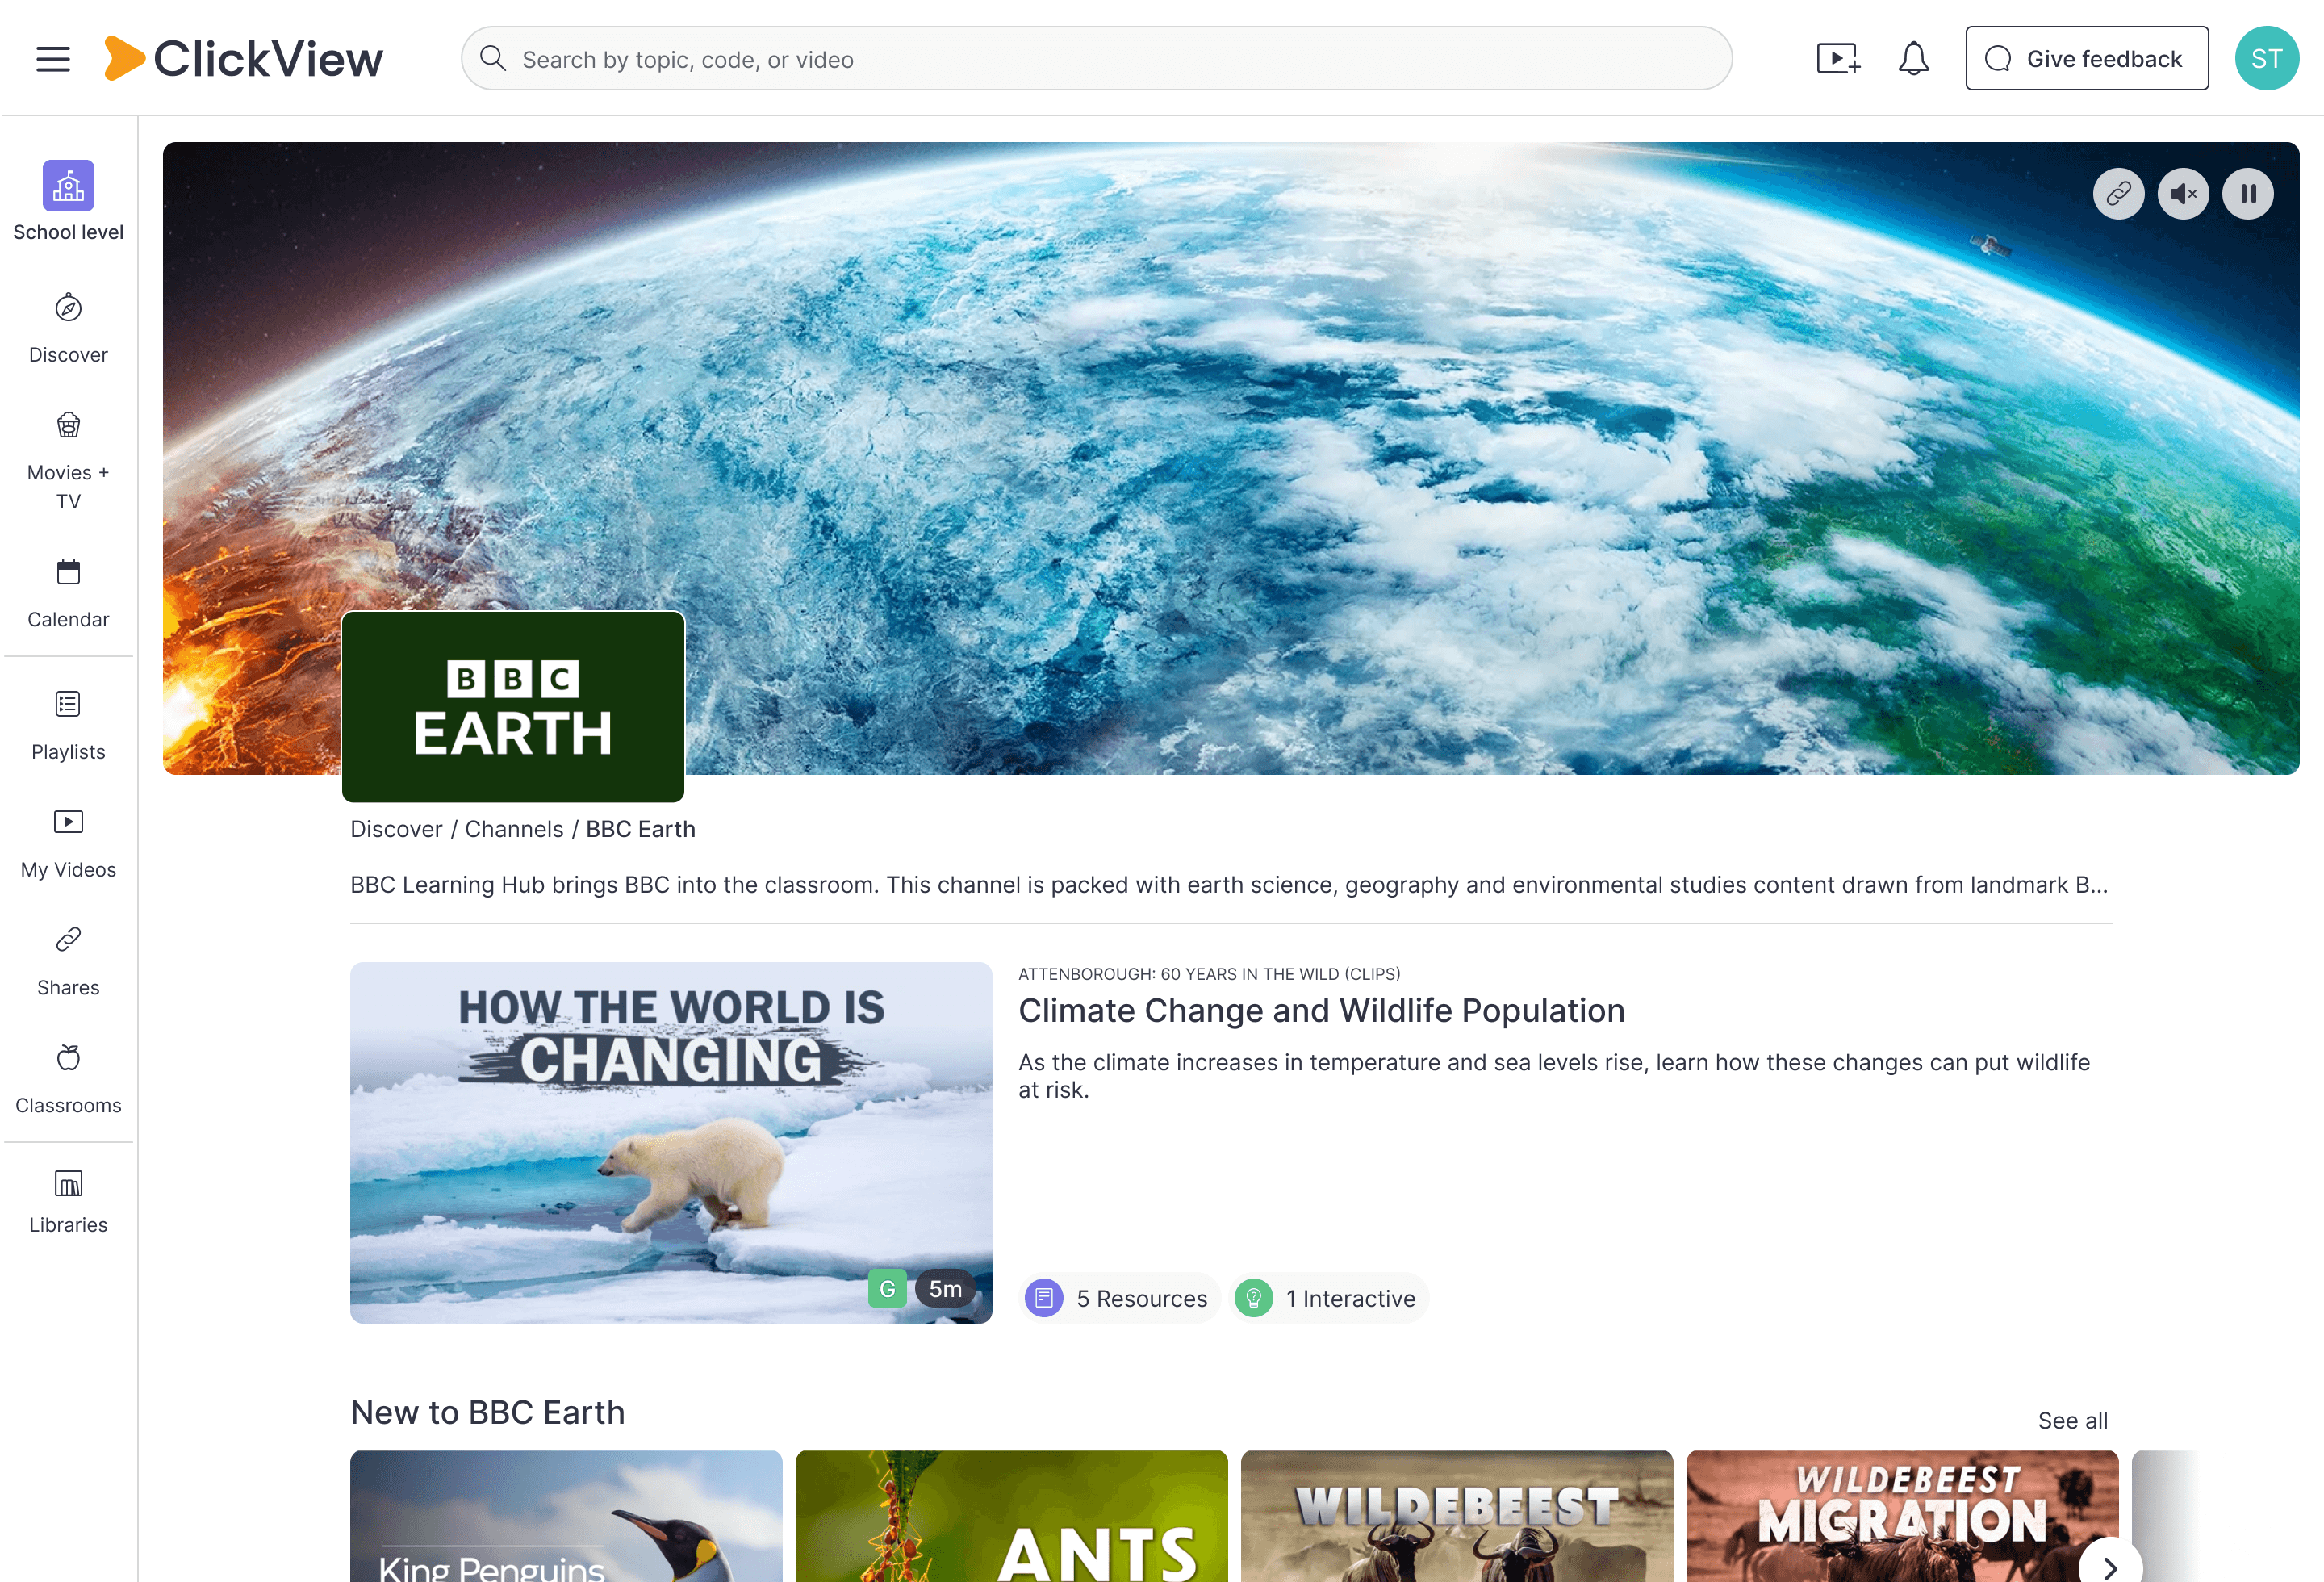Open Playlists in sidebar
2324x1582 pixels.
coord(68,726)
